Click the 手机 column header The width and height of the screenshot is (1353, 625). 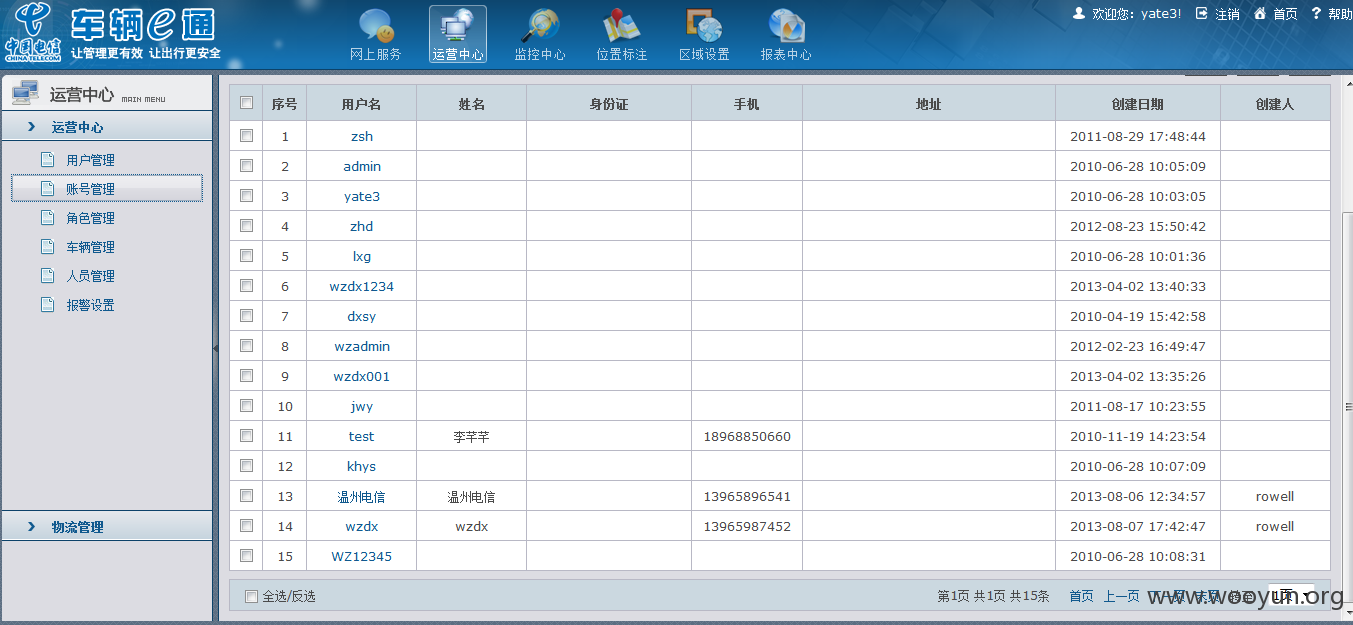click(747, 104)
